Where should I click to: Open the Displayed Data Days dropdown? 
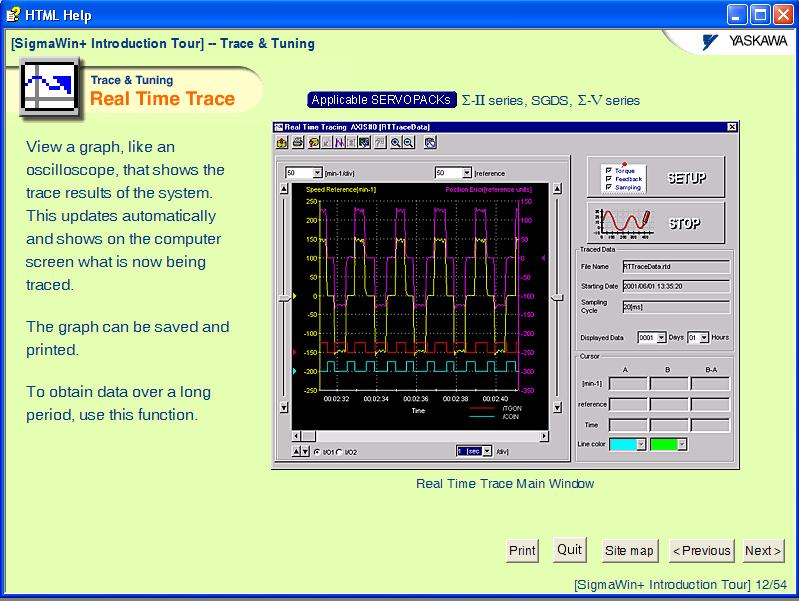pos(661,337)
